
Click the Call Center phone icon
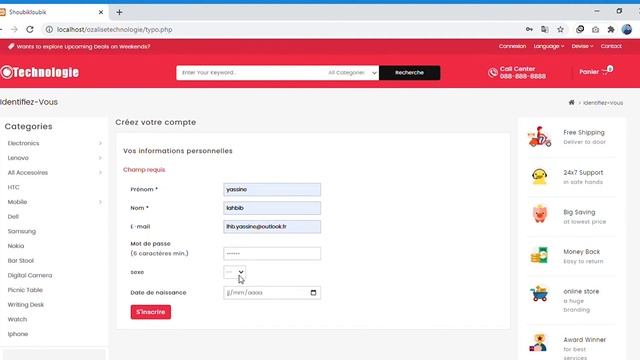[x=493, y=73]
